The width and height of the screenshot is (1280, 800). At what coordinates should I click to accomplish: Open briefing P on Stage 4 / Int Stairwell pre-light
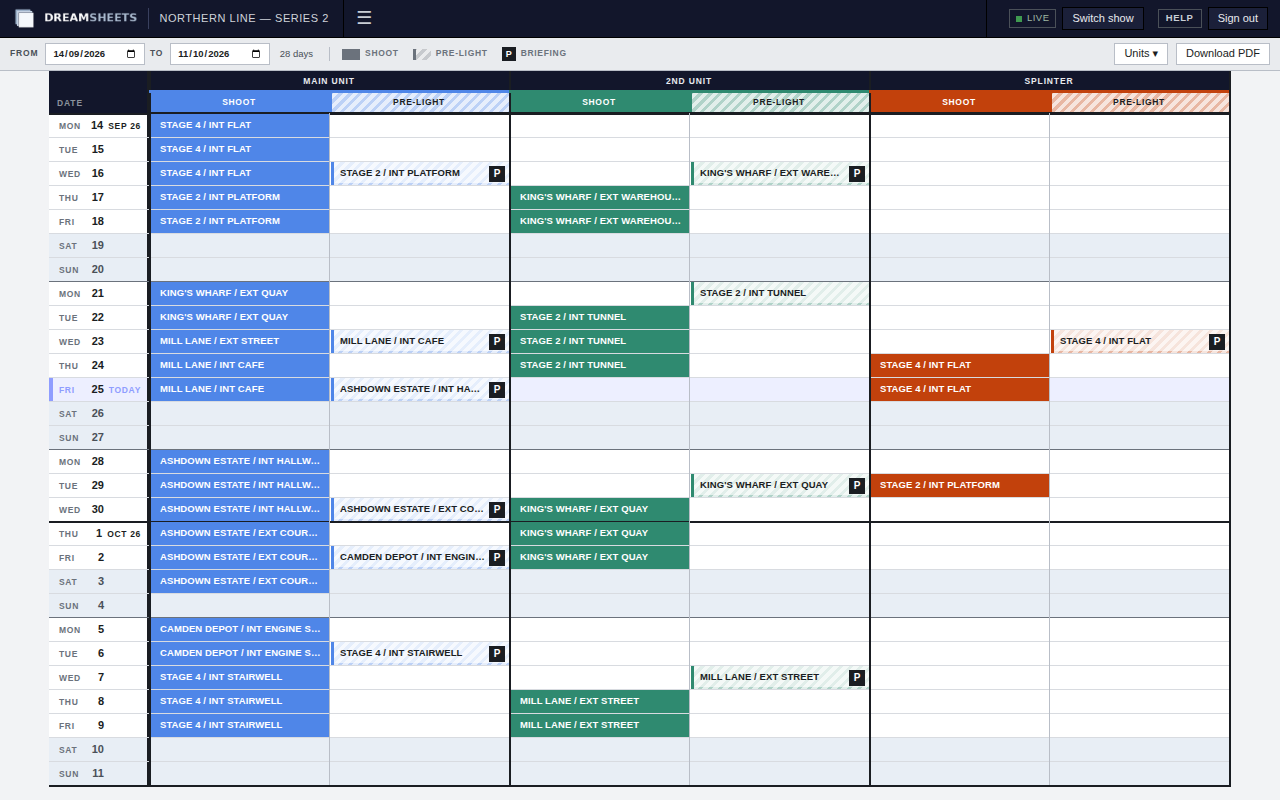(497, 654)
